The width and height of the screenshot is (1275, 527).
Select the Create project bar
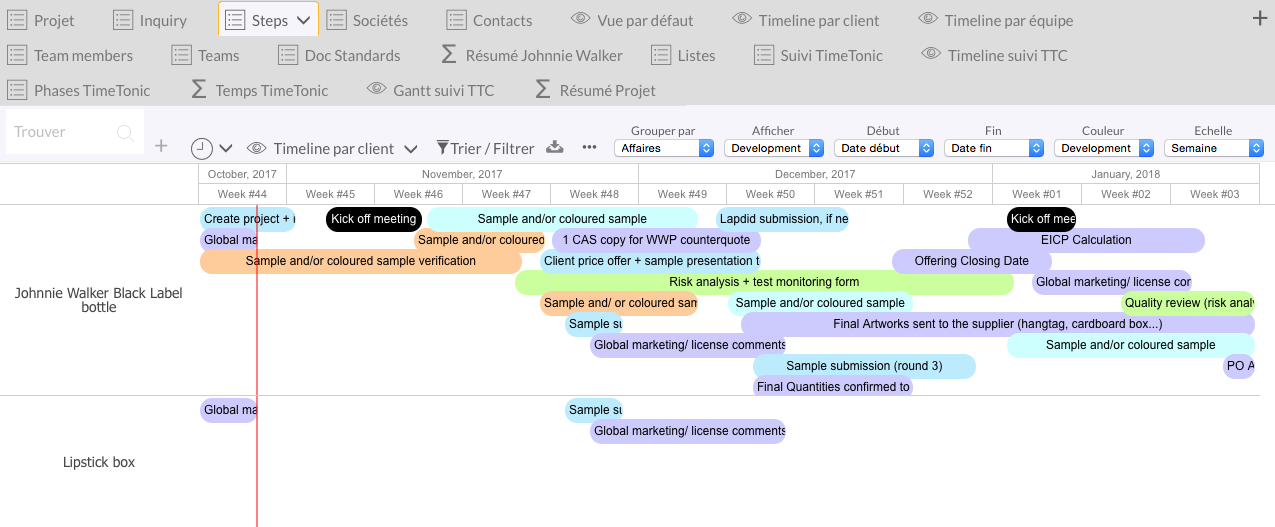point(248,219)
